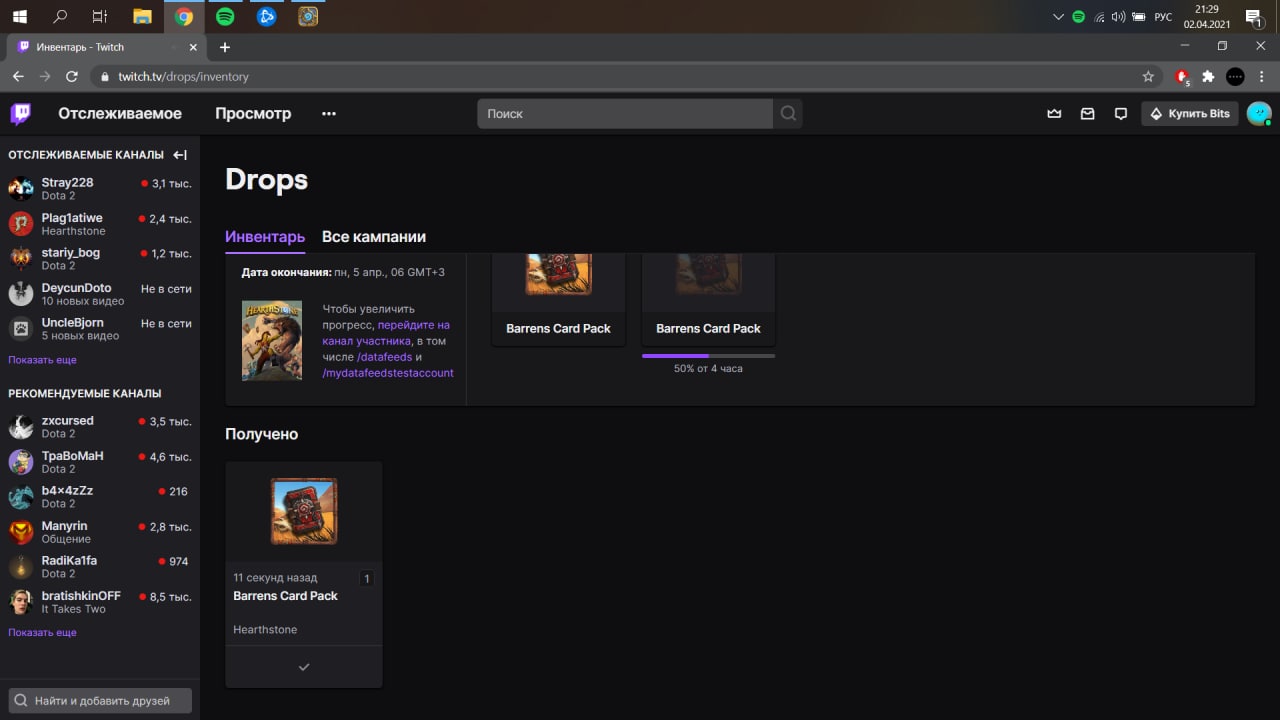
Task: Open the /mydatafeedstestaccount link
Action: (388, 373)
